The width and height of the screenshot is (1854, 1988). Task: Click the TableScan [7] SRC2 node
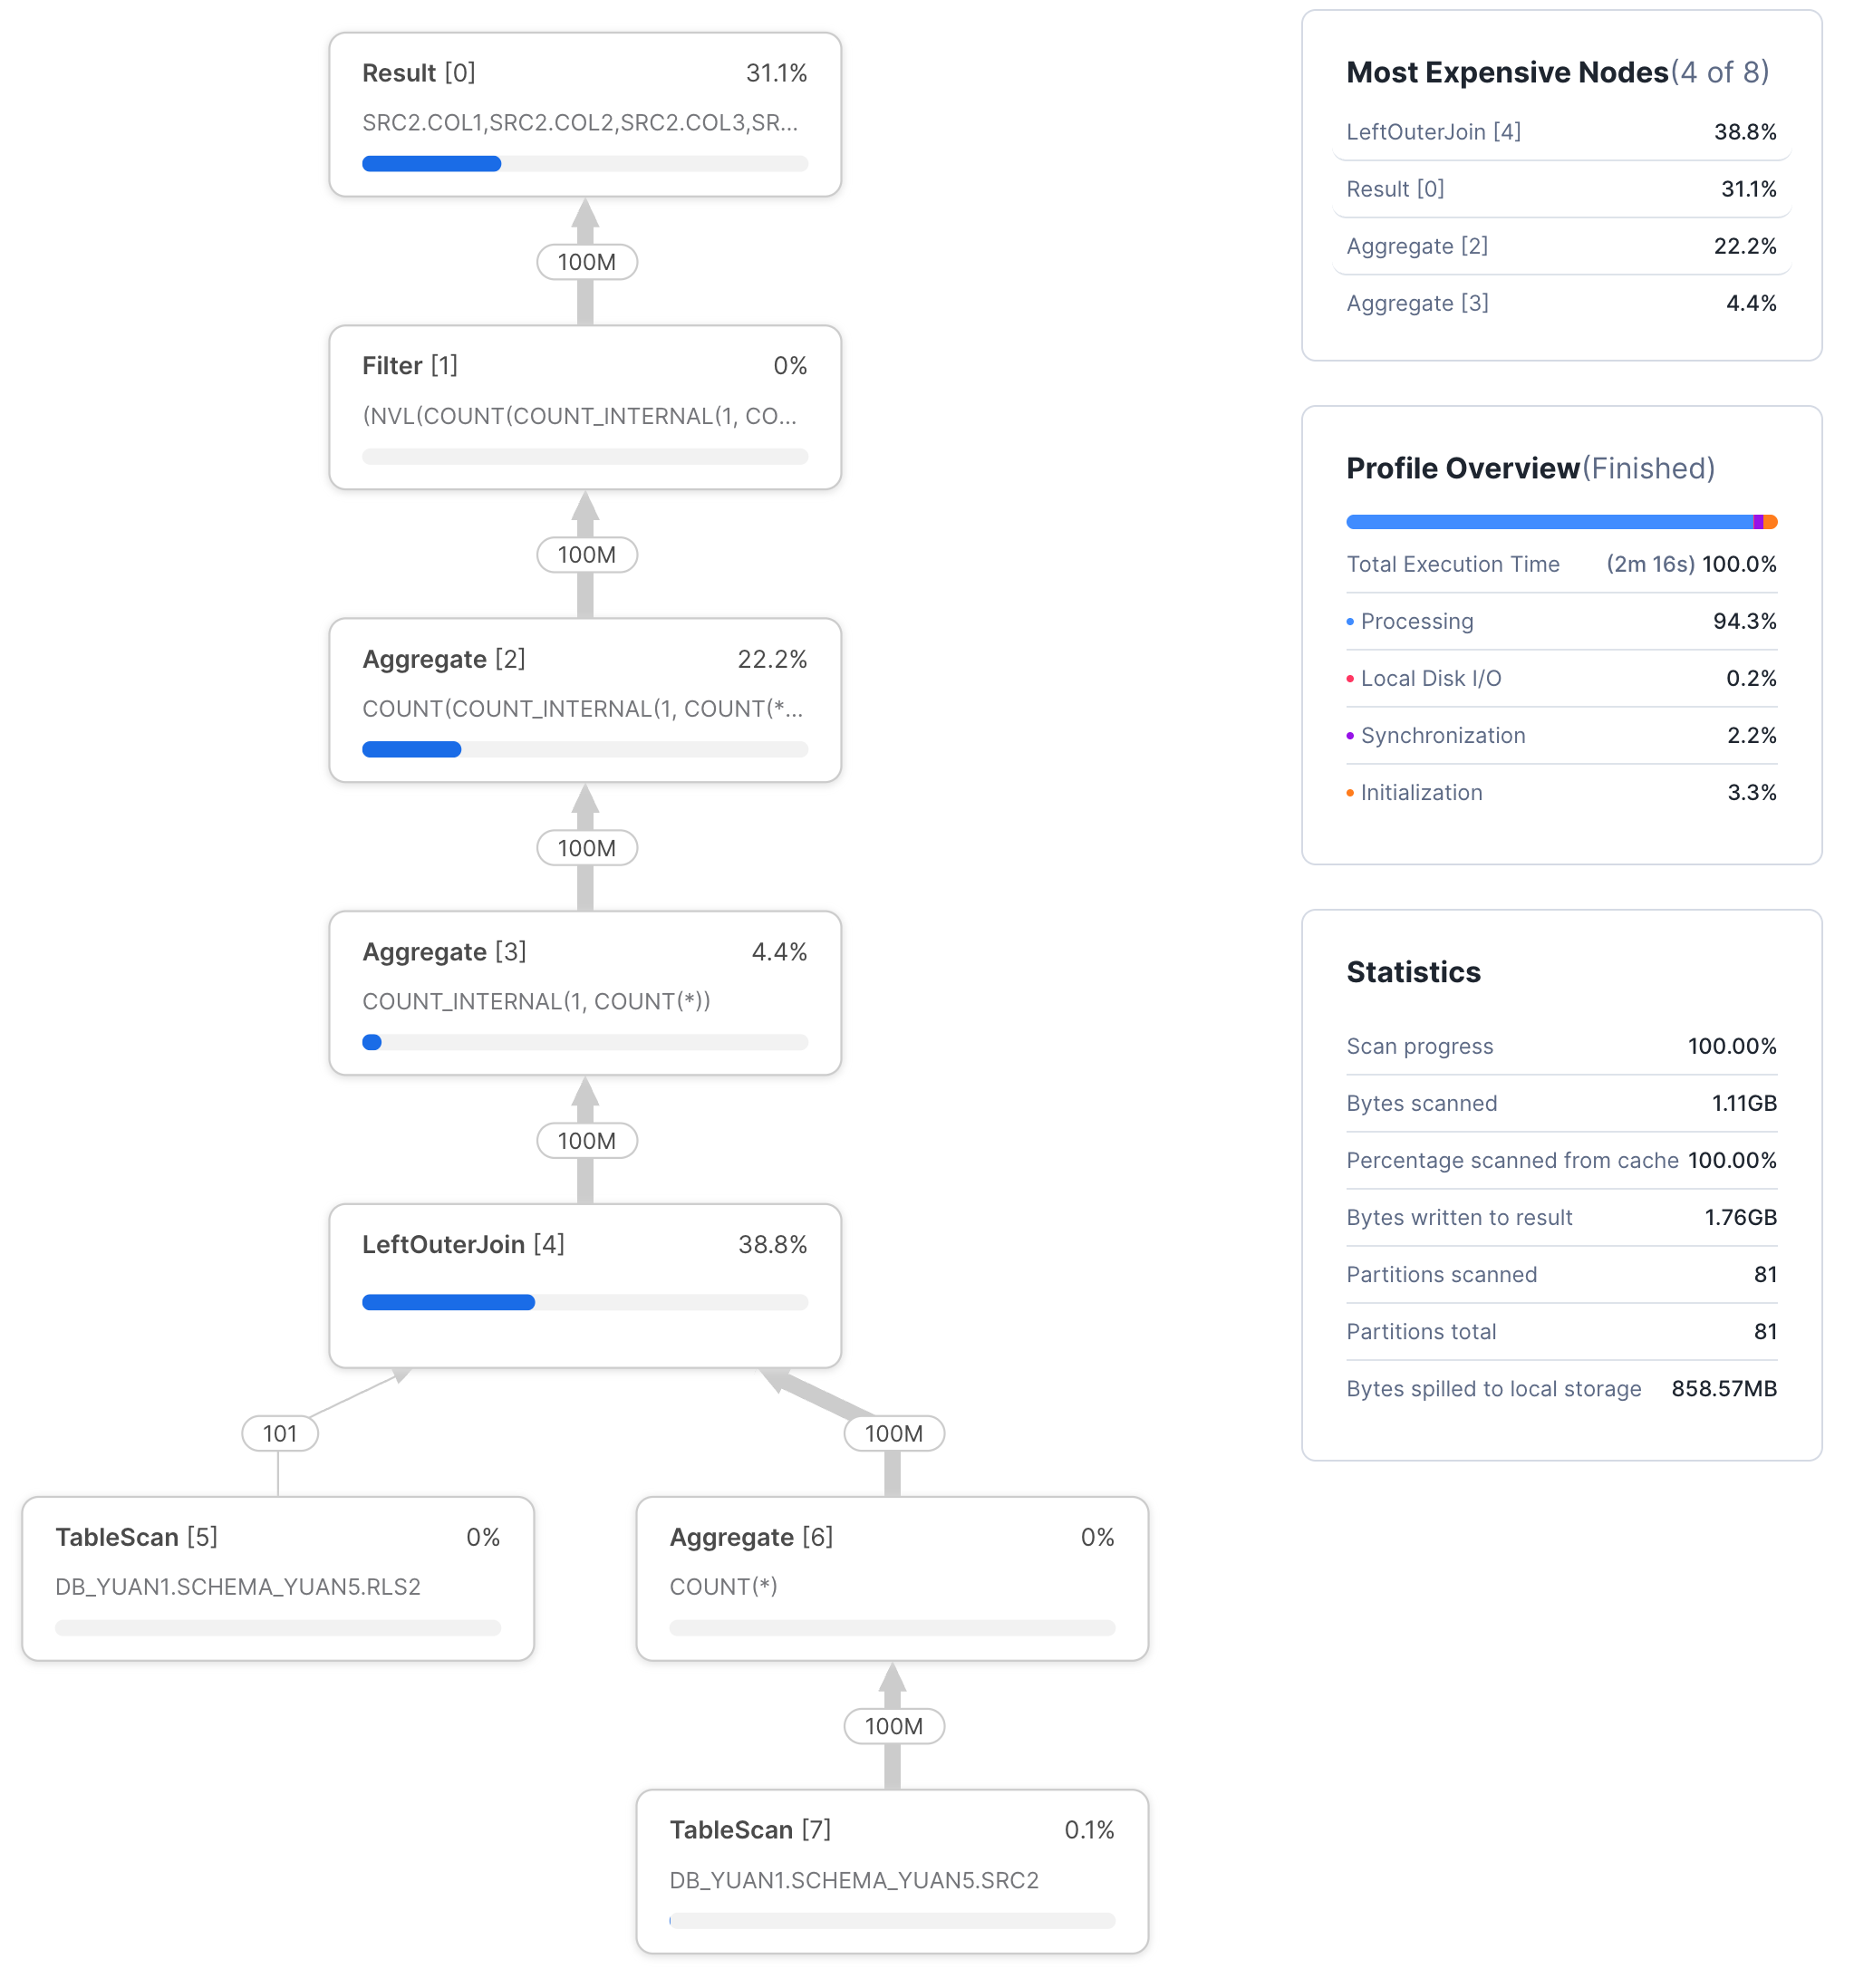tap(891, 1870)
